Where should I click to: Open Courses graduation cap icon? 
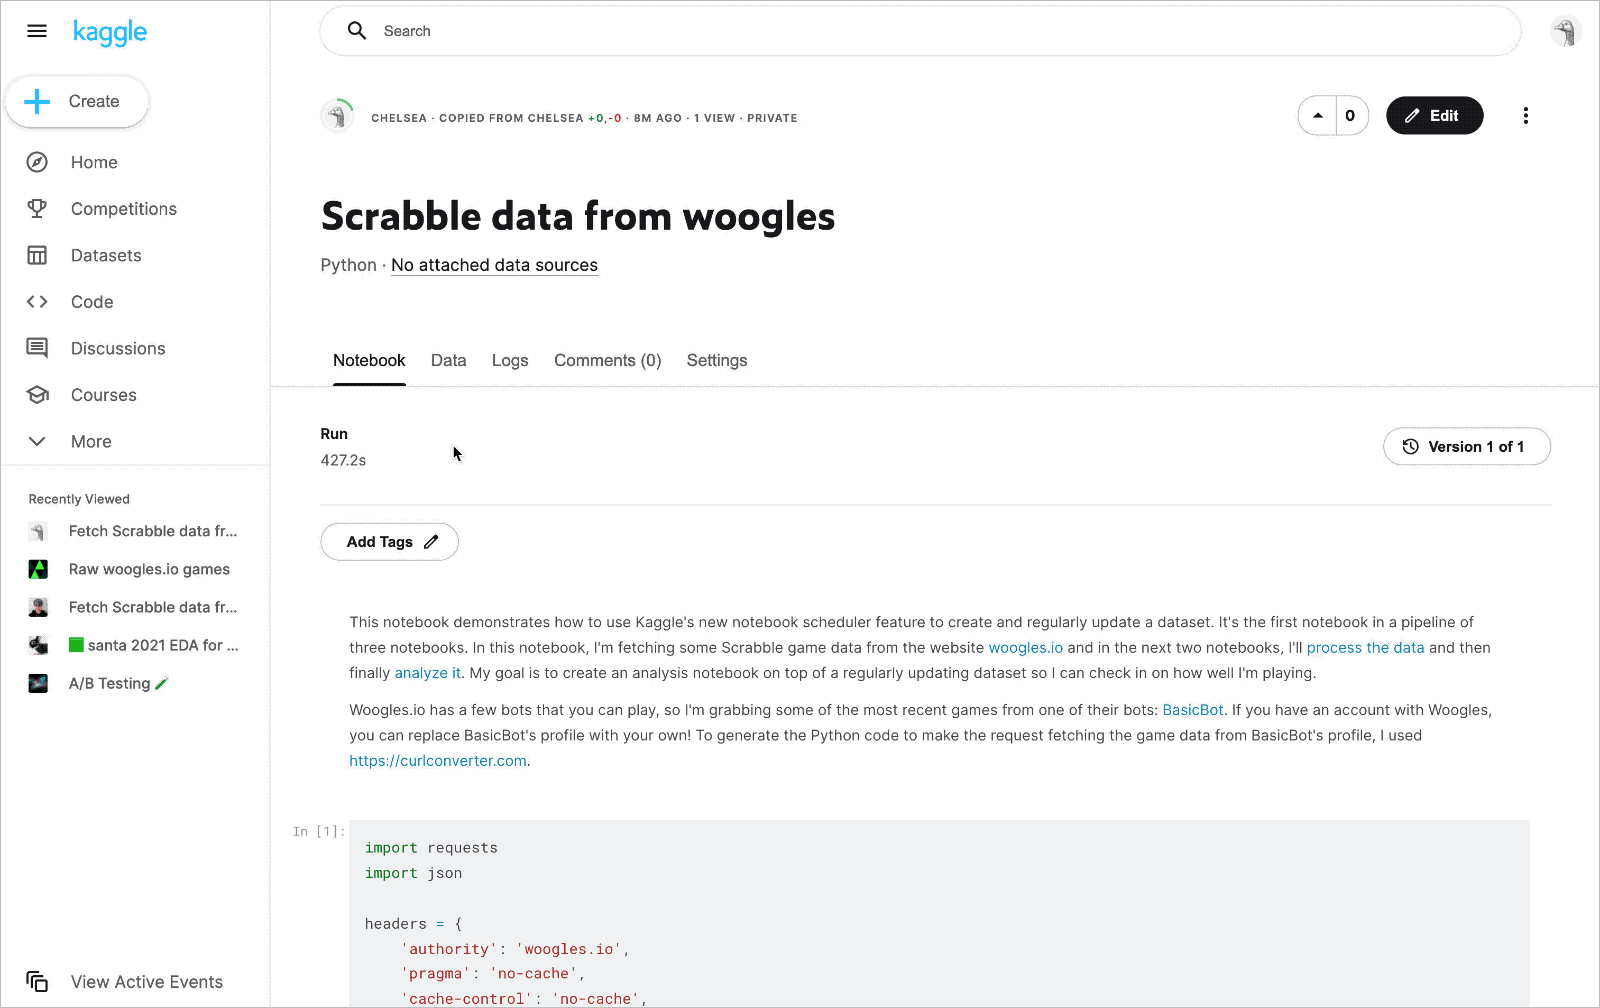click(x=37, y=395)
